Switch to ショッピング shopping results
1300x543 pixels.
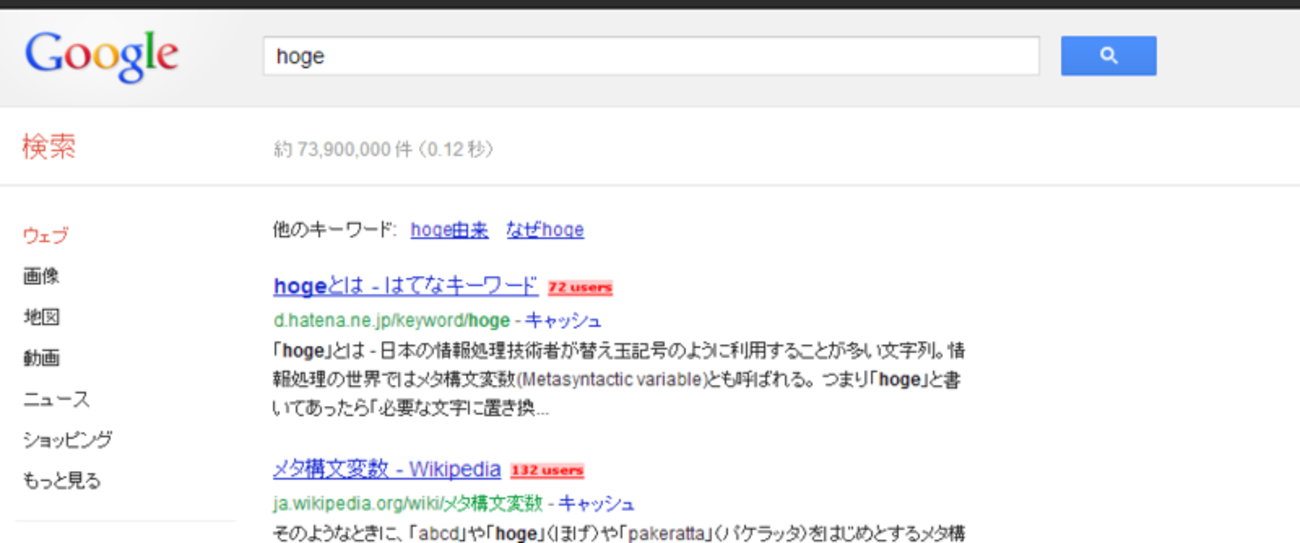point(67,440)
